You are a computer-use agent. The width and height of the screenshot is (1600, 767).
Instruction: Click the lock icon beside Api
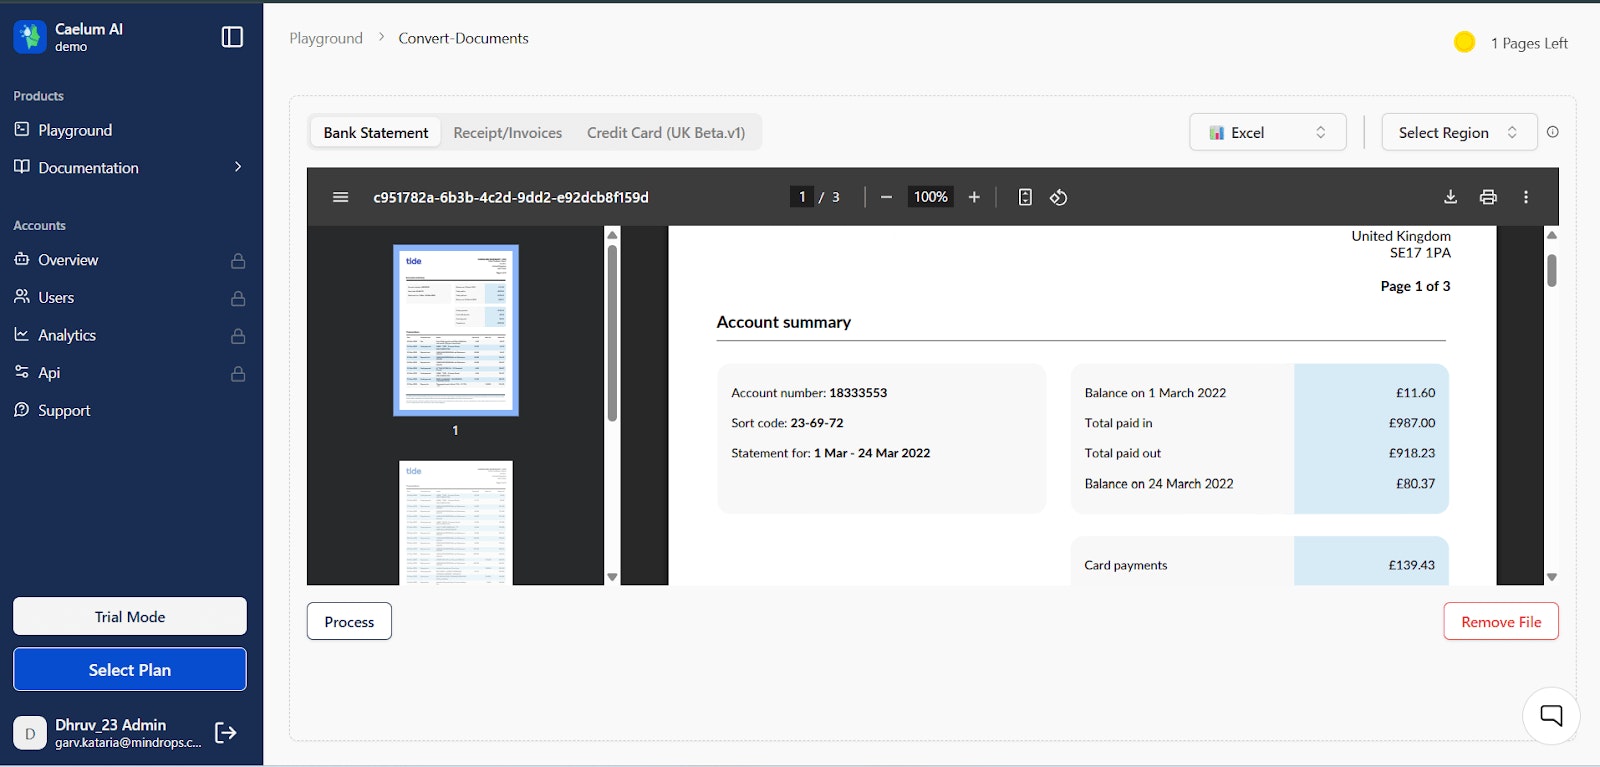238,373
